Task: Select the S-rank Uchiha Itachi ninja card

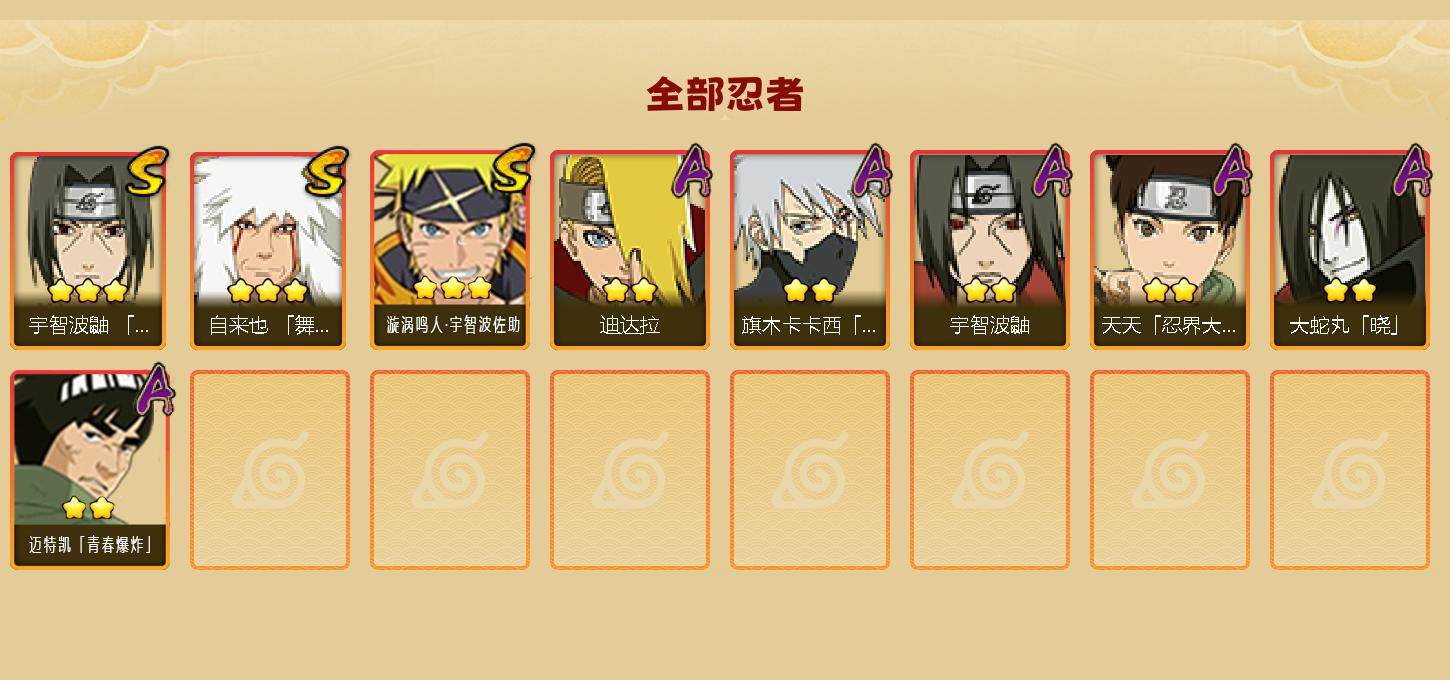Action: [x=90, y=250]
